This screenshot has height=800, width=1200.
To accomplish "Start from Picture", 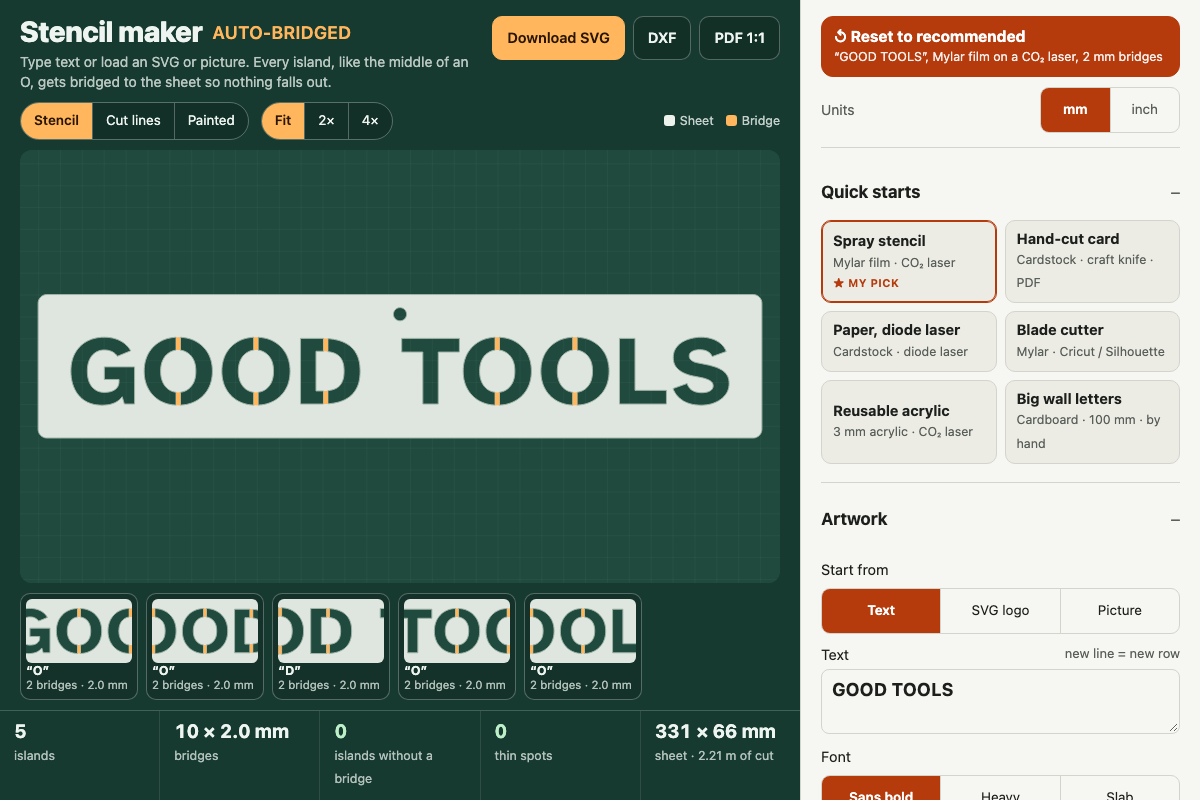I will pyautogui.click(x=1119, y=611).
